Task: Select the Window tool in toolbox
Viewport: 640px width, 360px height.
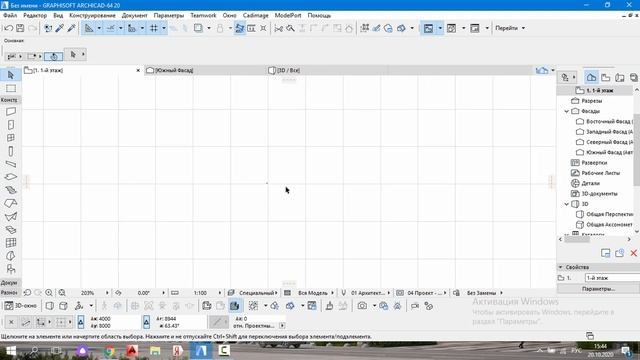Action: coord(11,138)
